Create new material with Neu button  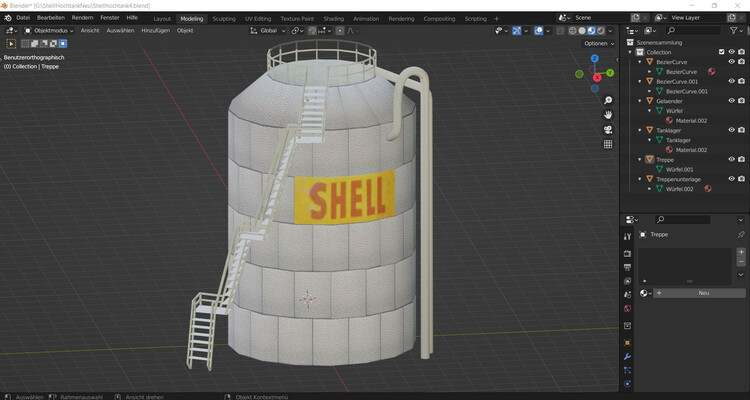pyautogui.click(x=699, y=293)
